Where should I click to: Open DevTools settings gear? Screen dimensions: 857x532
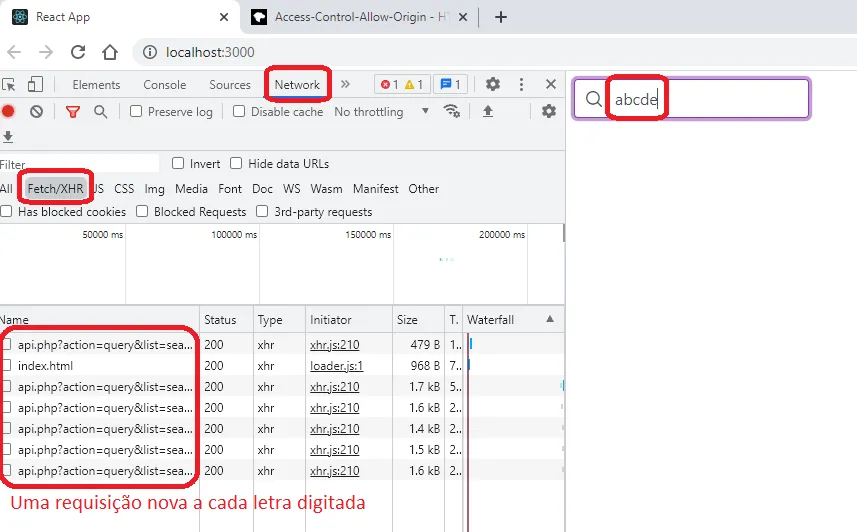(493, 84)
